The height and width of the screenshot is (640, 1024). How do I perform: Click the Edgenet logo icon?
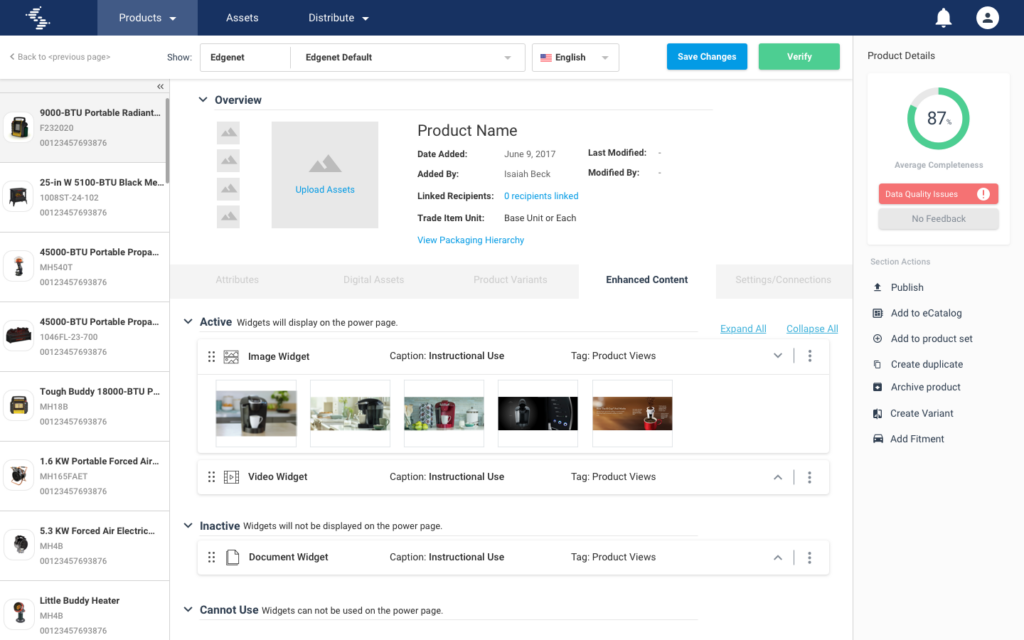(37, 18)
